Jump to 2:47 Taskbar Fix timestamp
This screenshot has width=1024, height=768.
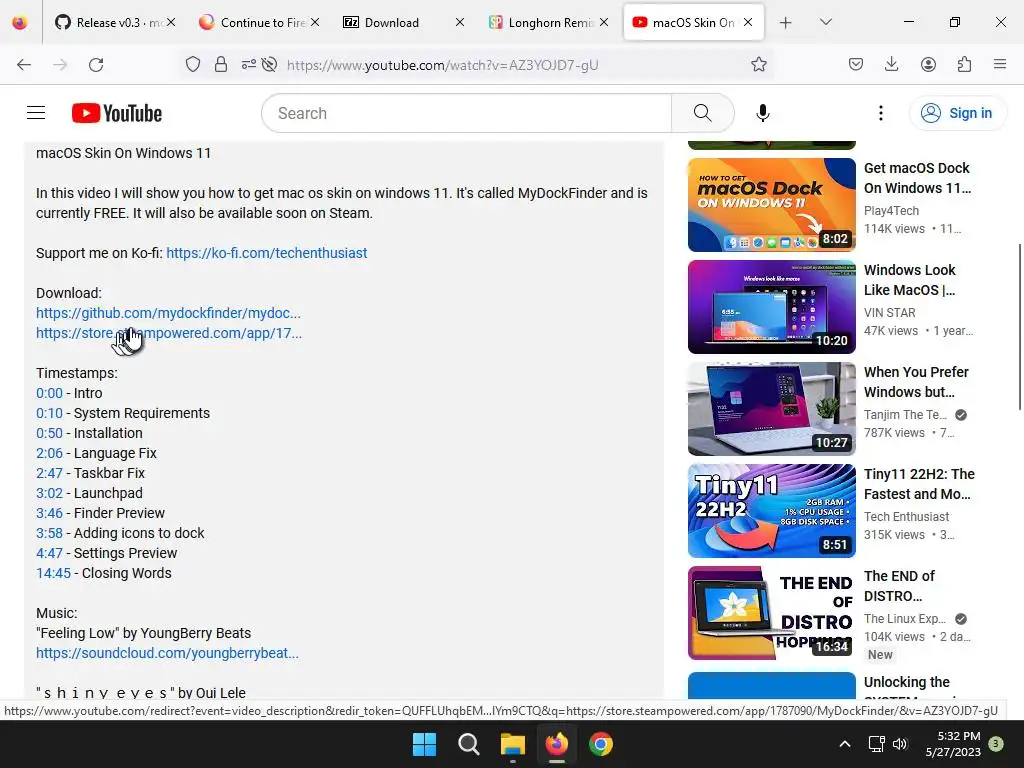click(x=50, y=473)
